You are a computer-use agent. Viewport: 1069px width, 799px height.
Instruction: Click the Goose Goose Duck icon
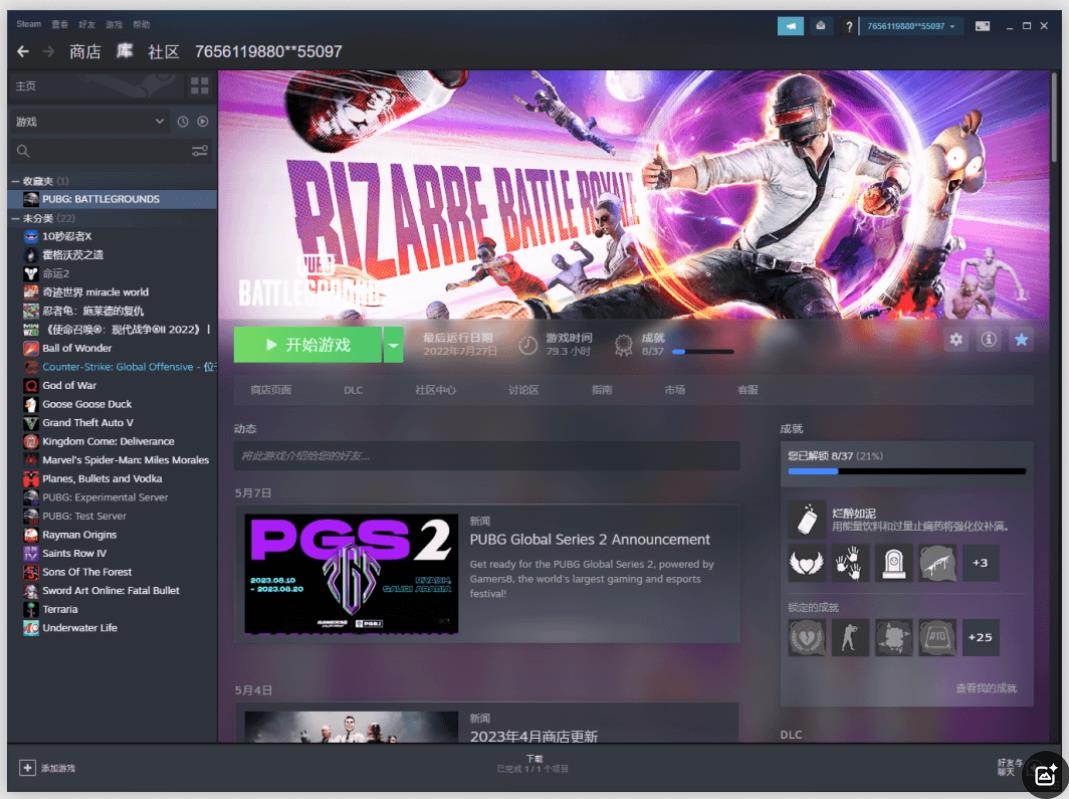point(31,404)
